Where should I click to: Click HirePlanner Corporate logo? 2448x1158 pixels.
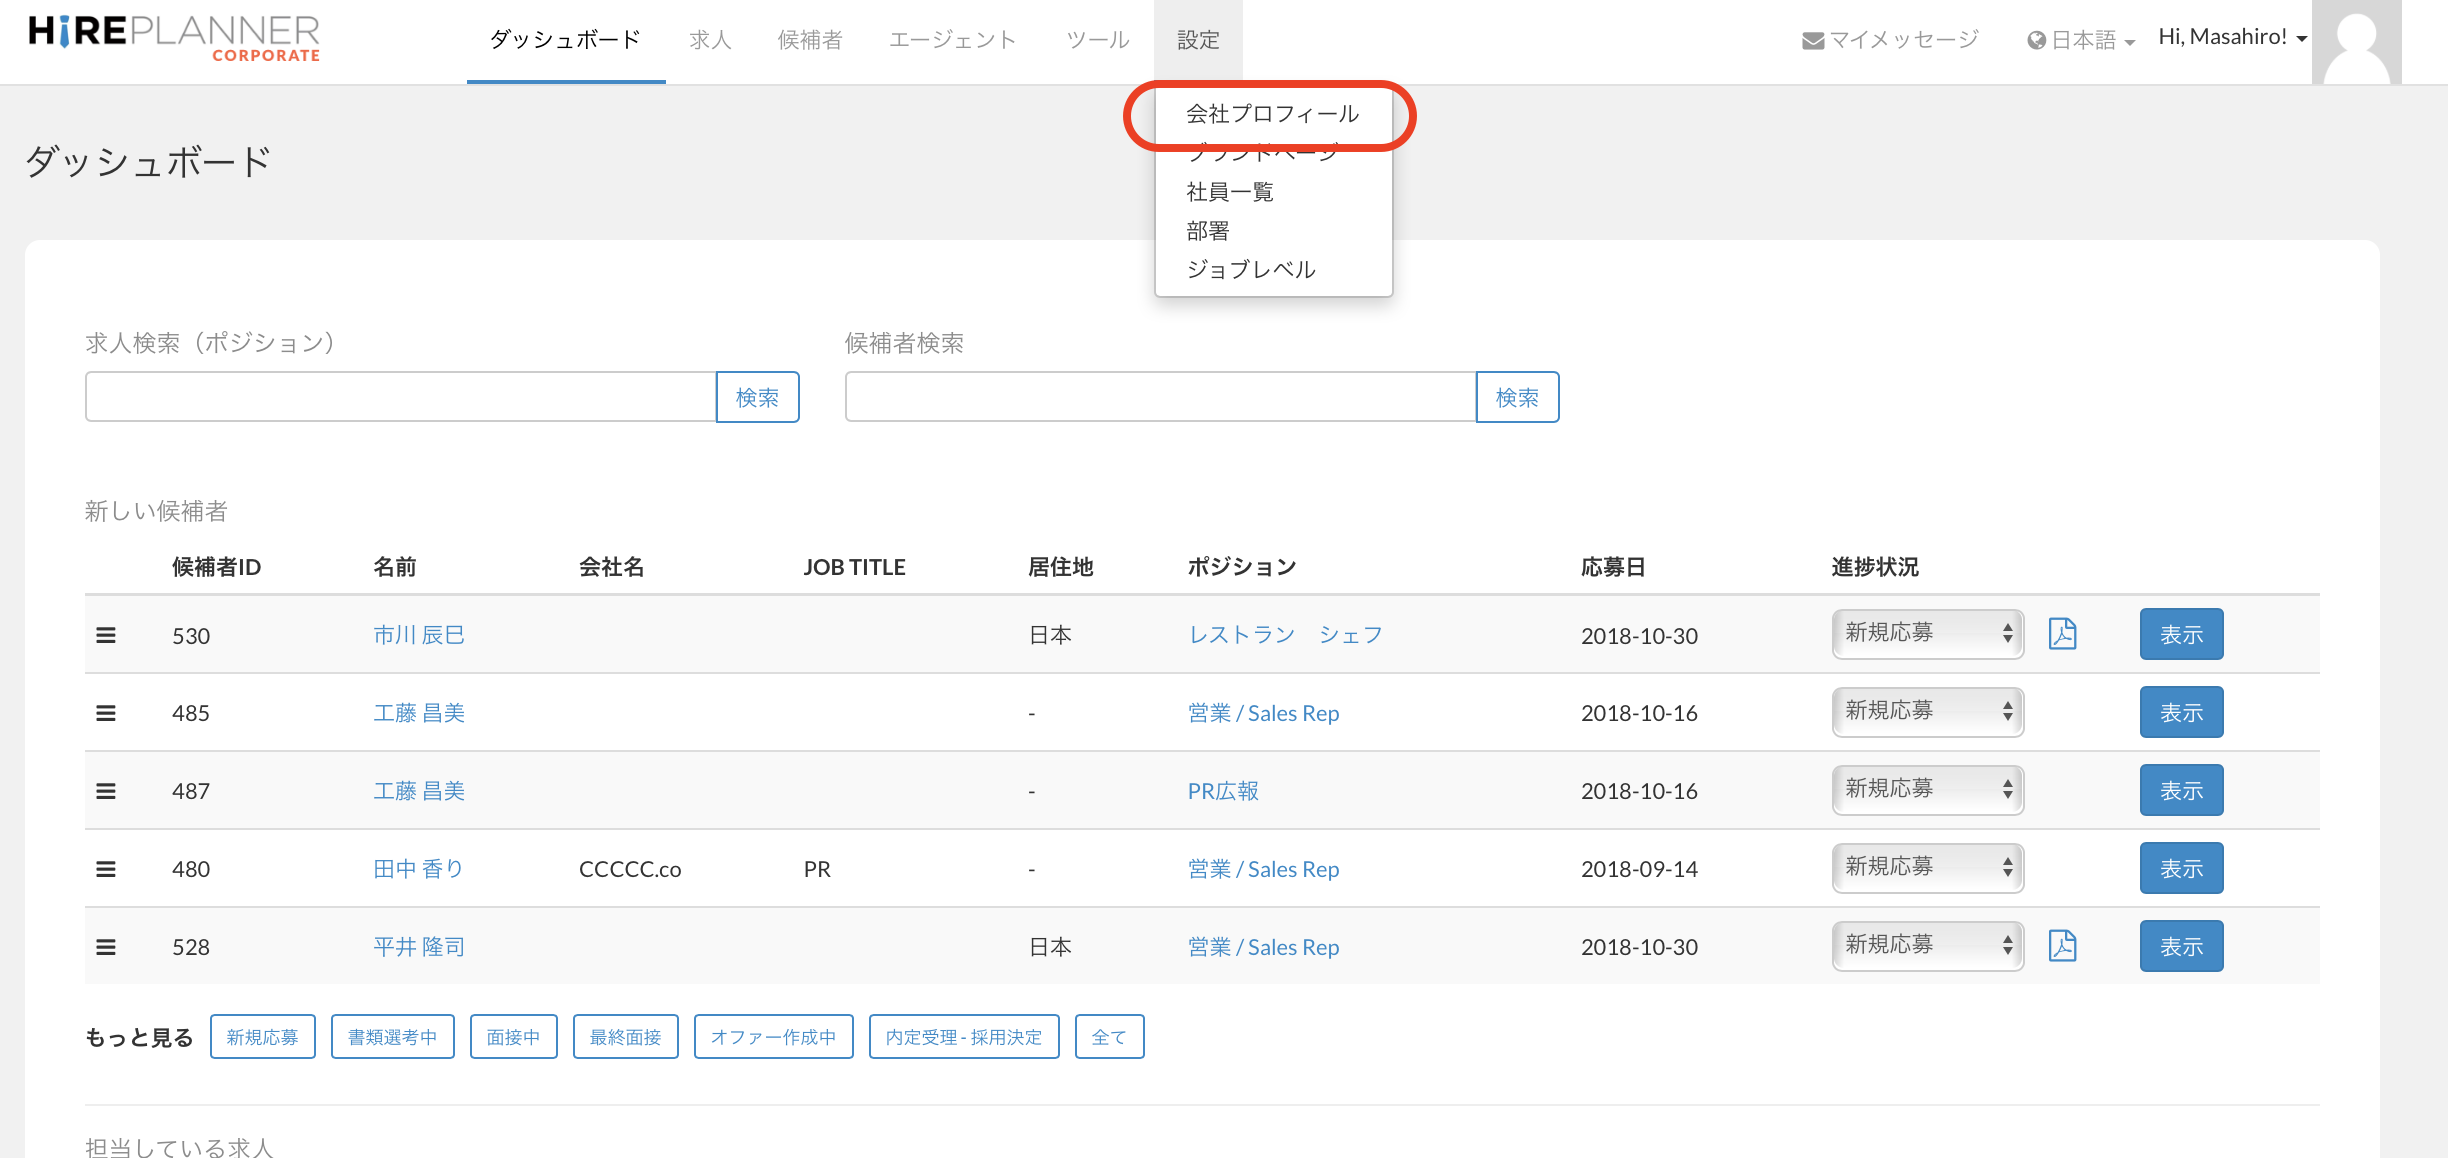175,38
